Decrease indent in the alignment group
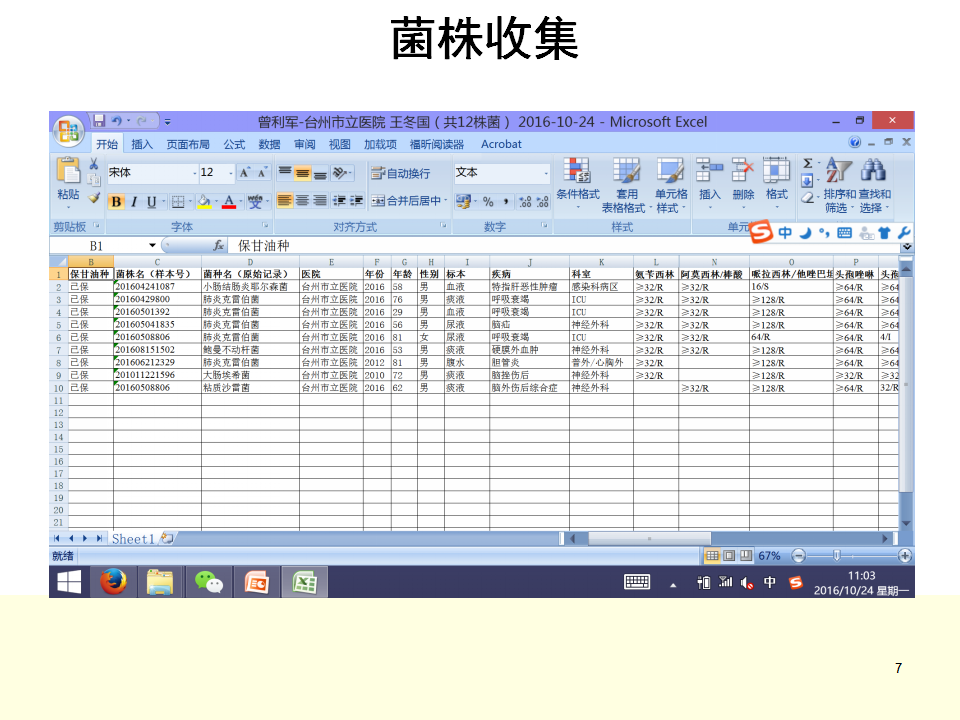This screenshot has width=960, height=720. [x=339, y=201]
